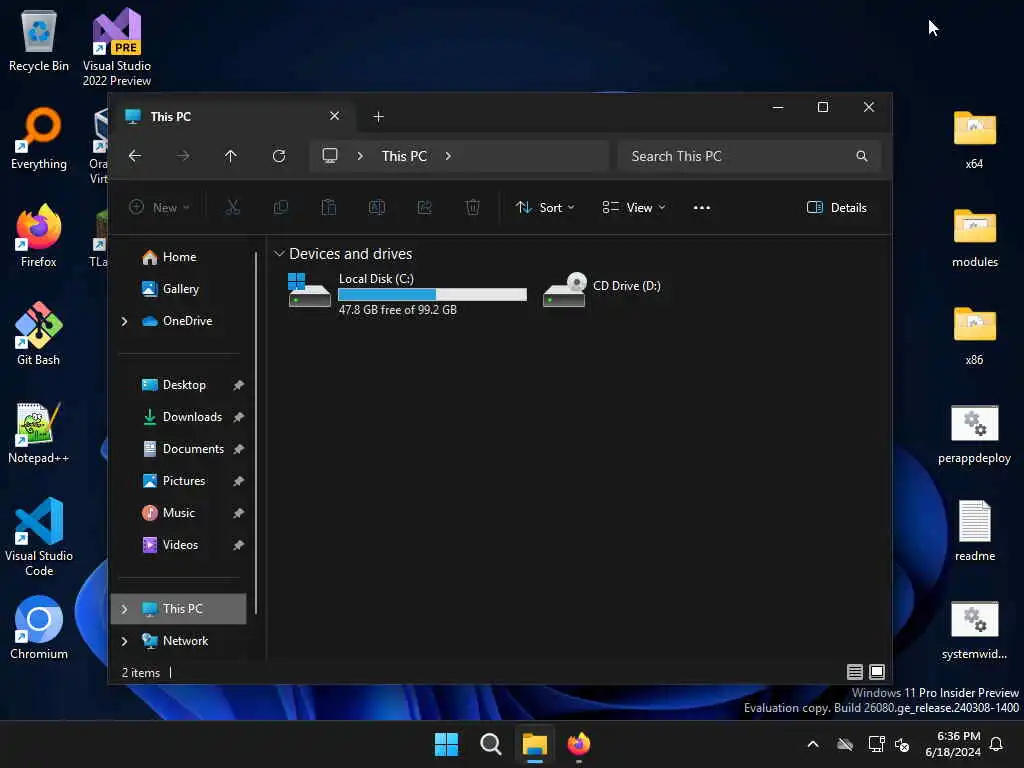Open the New dropdown menu
The height and width of the screenshot is (768, 1024).
[159, 208]
